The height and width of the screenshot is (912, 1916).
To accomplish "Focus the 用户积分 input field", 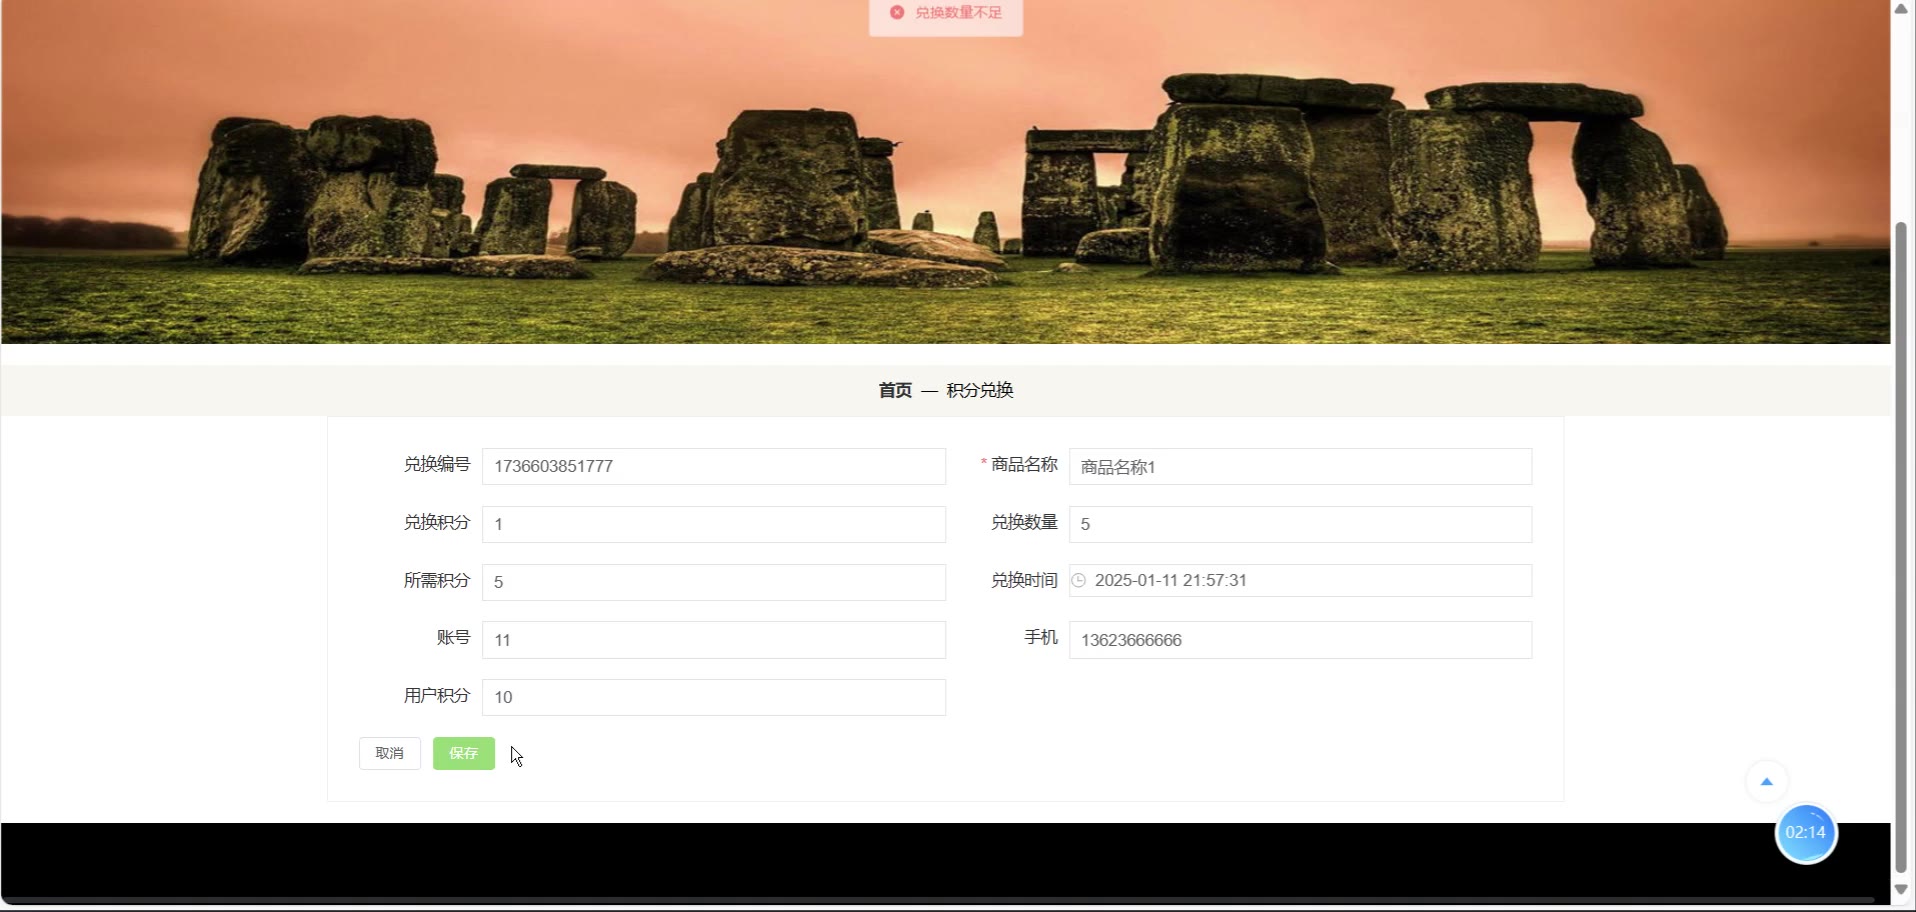I will tap(714, 697).
